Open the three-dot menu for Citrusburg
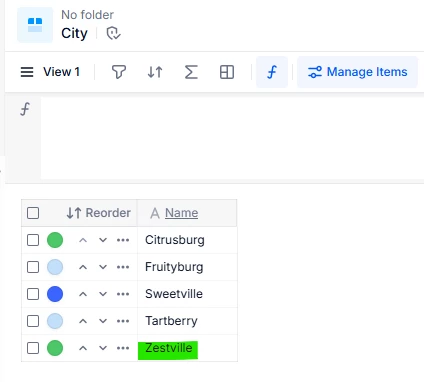424x382 pixels. pos(123,240)
